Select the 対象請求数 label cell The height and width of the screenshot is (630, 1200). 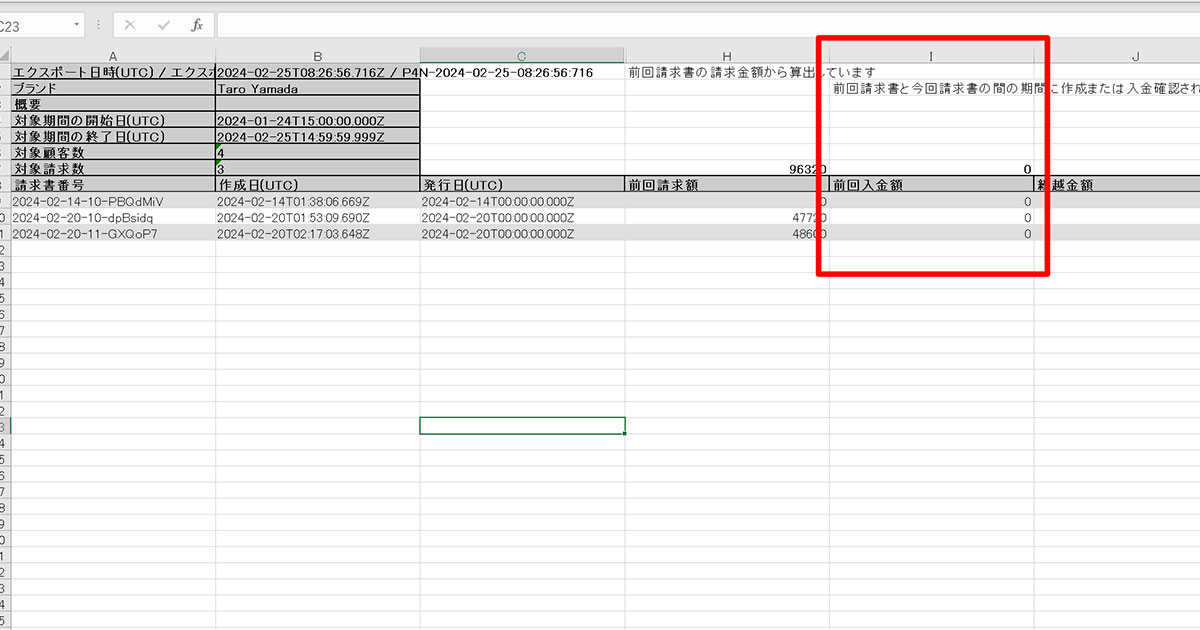[113, 169]
